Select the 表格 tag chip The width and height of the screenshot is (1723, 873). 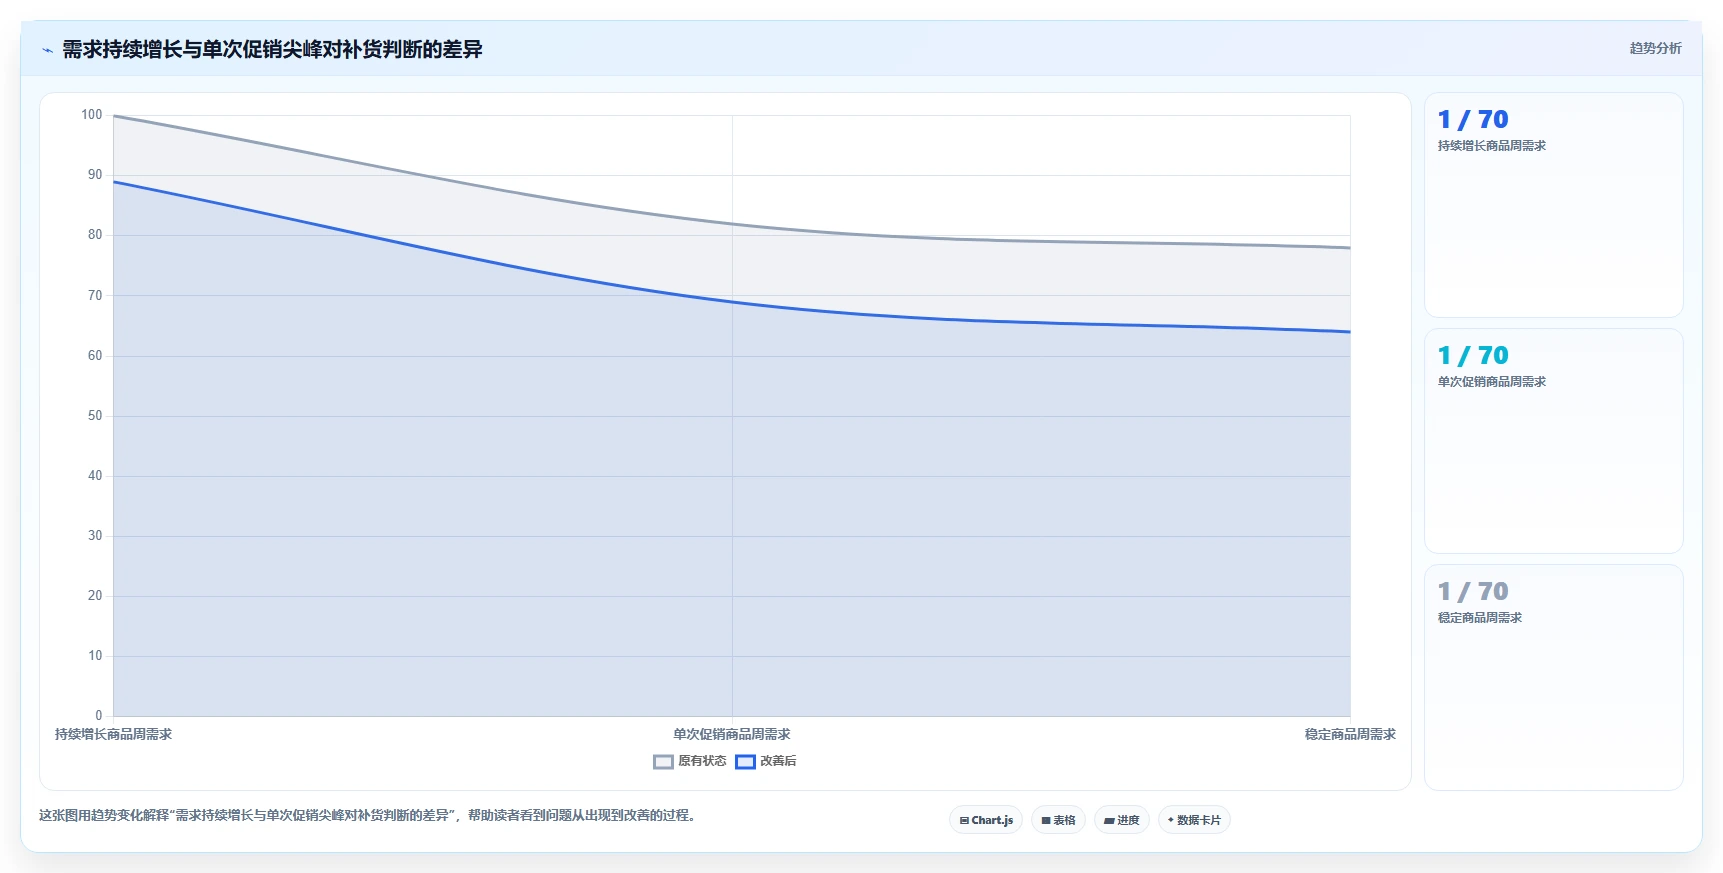click(x=1058, y=820)
